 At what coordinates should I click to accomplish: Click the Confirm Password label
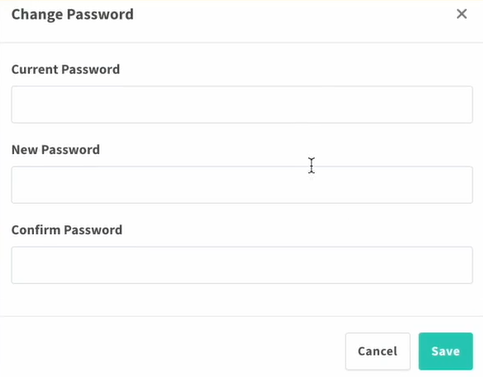pyautogui.click(x=67, y=230)
